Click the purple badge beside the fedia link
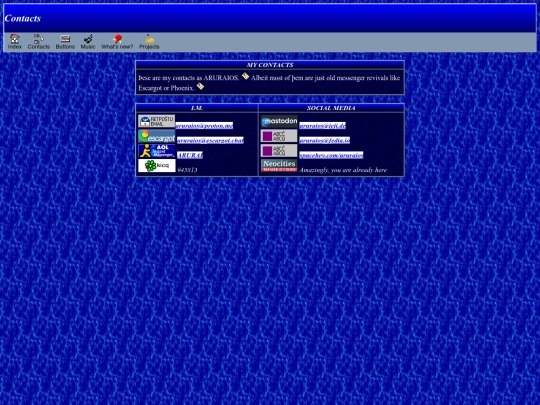540x405 pixels. click(279, 136)
